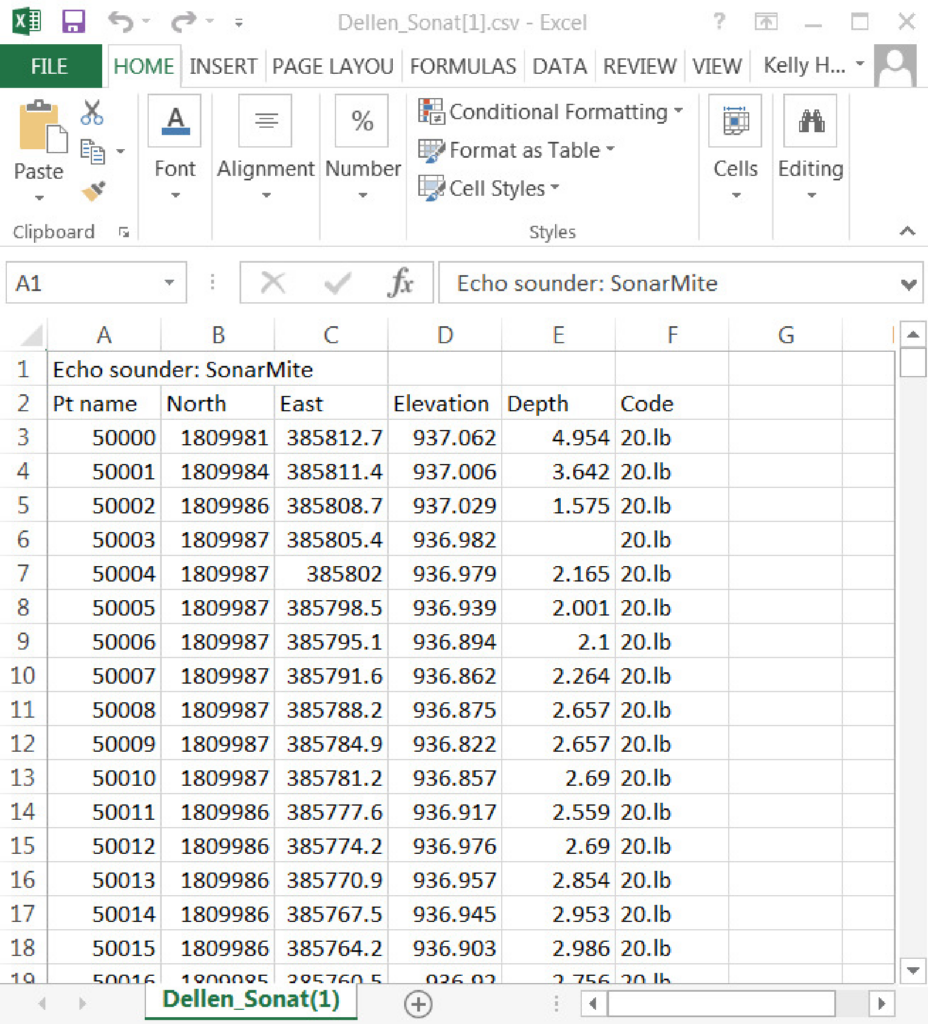
Task: Click the horizontal scroll left arrow
Action: [593, 1003]
